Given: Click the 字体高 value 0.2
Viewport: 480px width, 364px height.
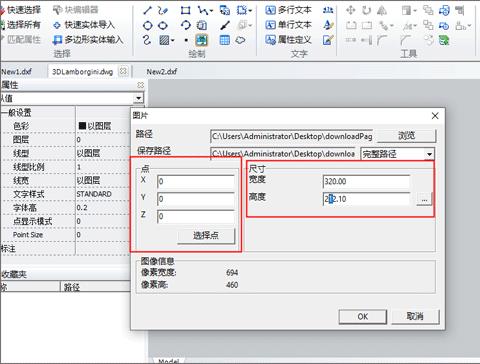Looking at the screenshot, I should (82, 208).
